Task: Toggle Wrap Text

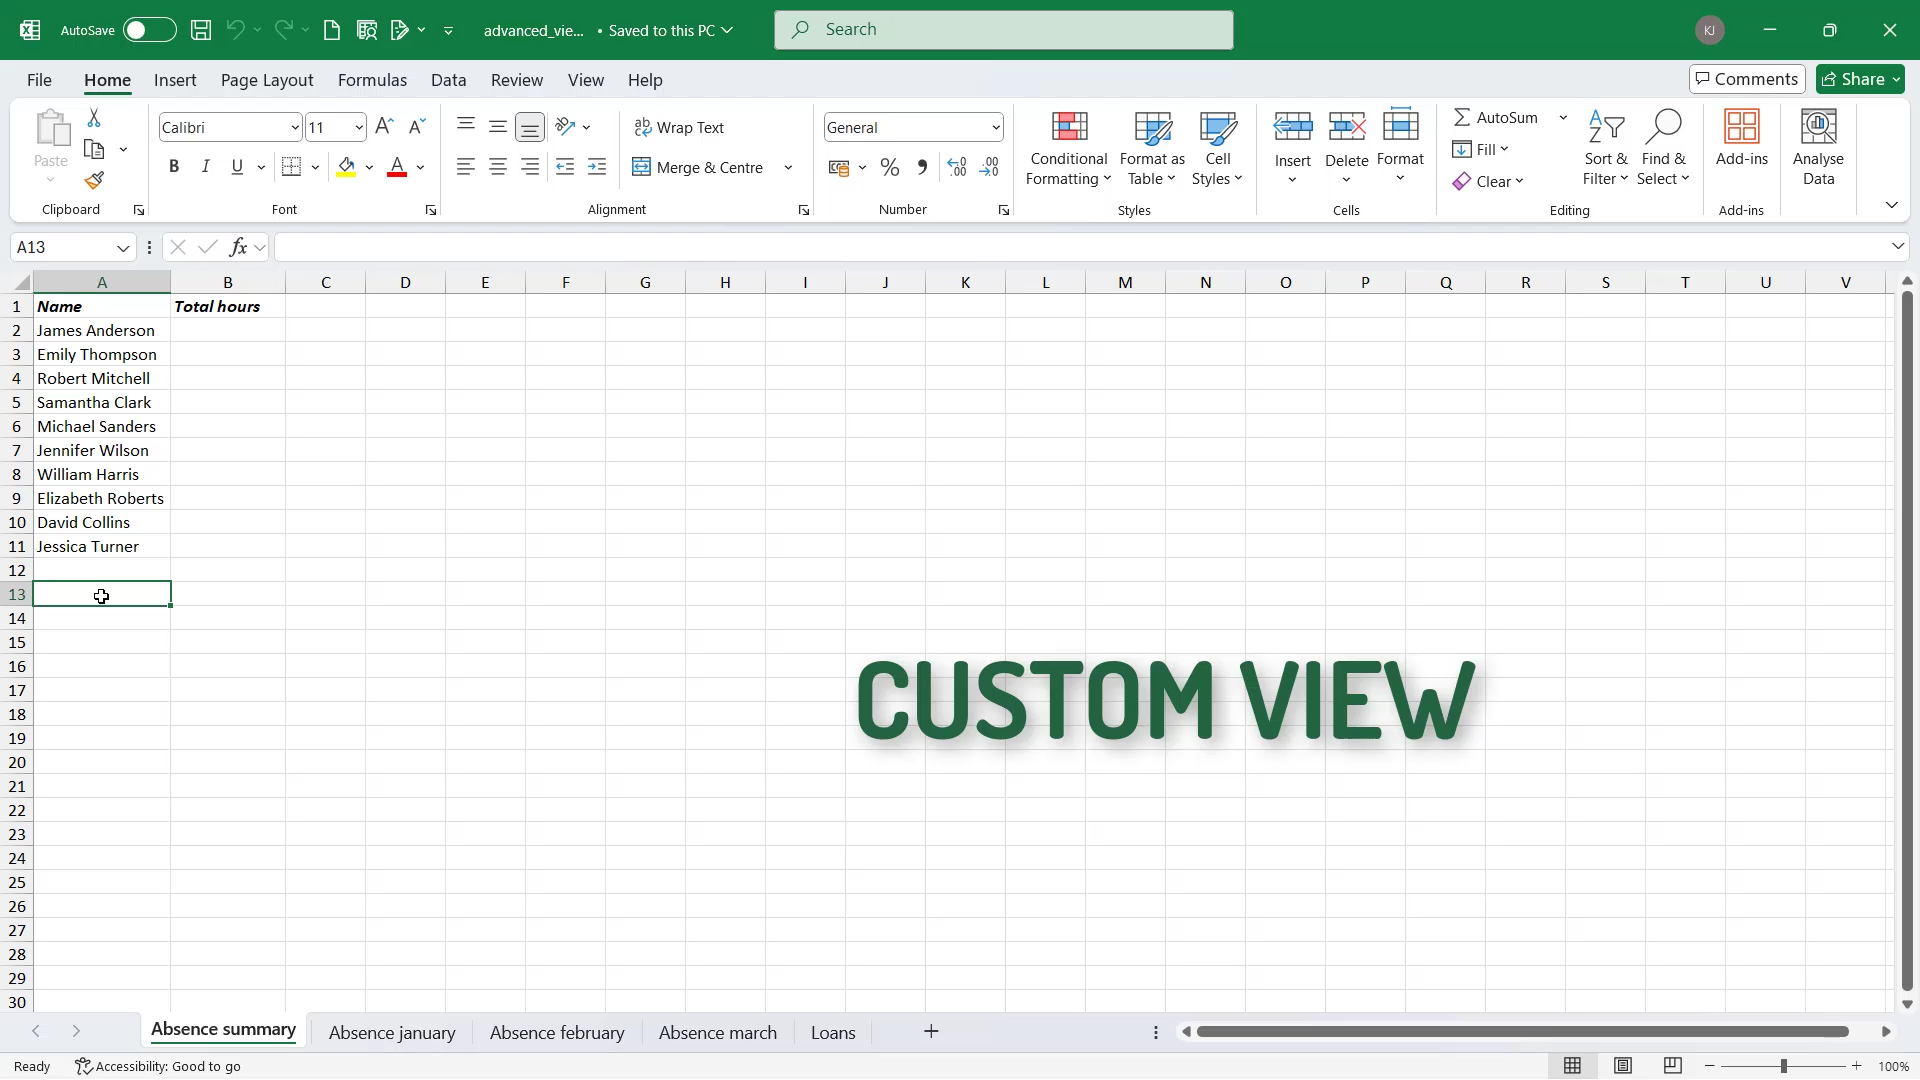Action: click(679, 127)
